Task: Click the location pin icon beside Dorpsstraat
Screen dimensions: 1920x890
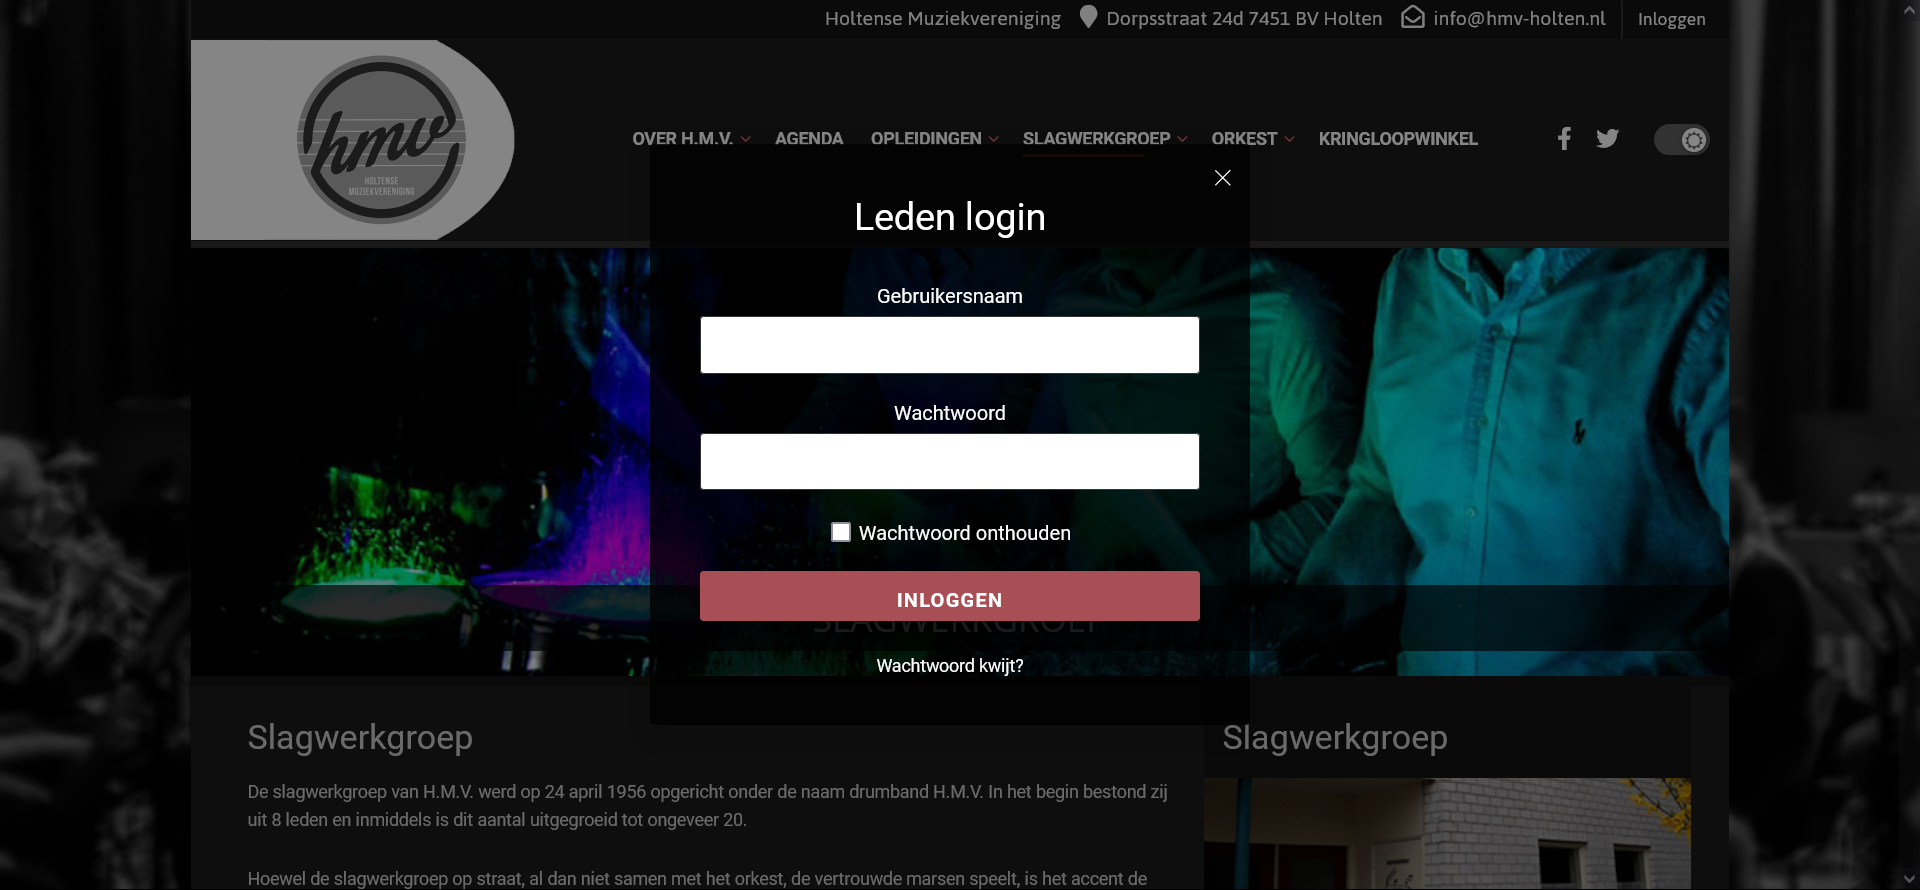Action: click(x=1089, y=17)
